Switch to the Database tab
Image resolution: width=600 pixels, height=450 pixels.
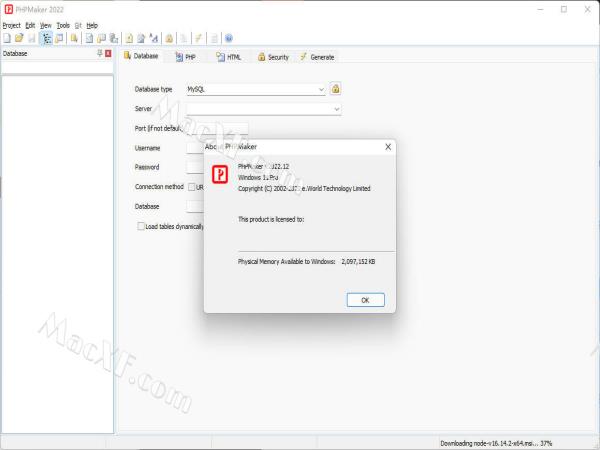[x=141, y=56]
